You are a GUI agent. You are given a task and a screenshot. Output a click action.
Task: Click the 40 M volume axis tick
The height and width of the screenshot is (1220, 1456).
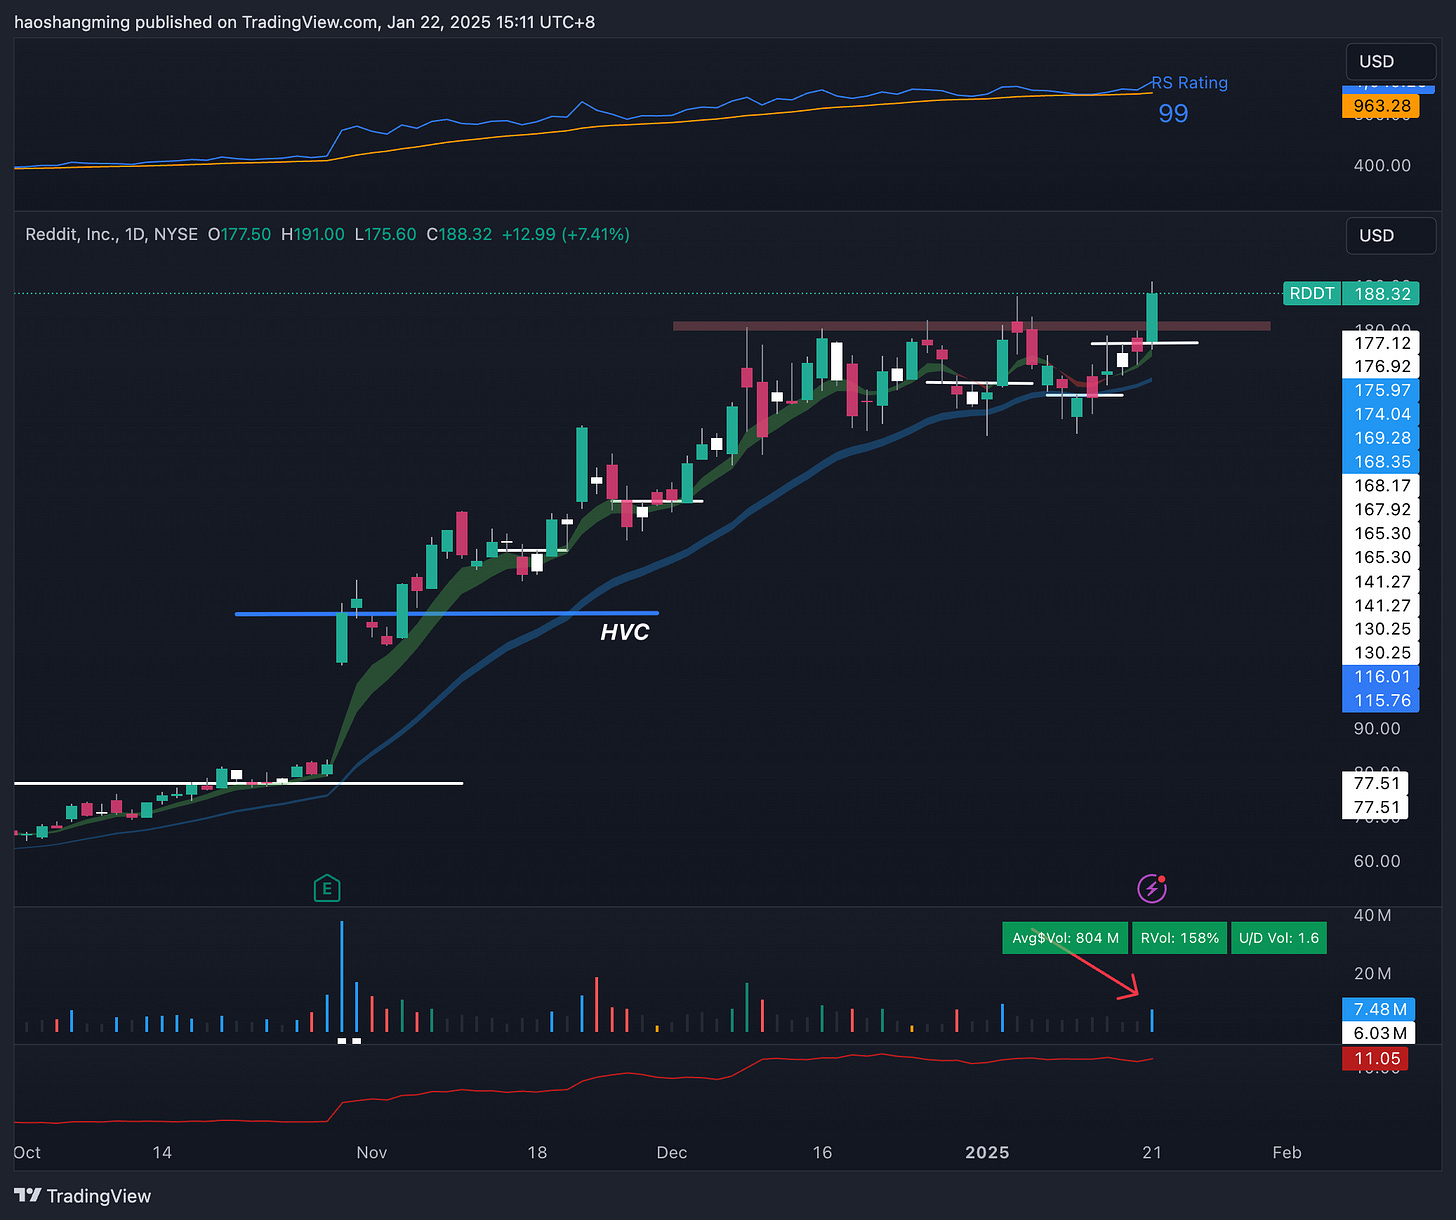[1372, 916]
